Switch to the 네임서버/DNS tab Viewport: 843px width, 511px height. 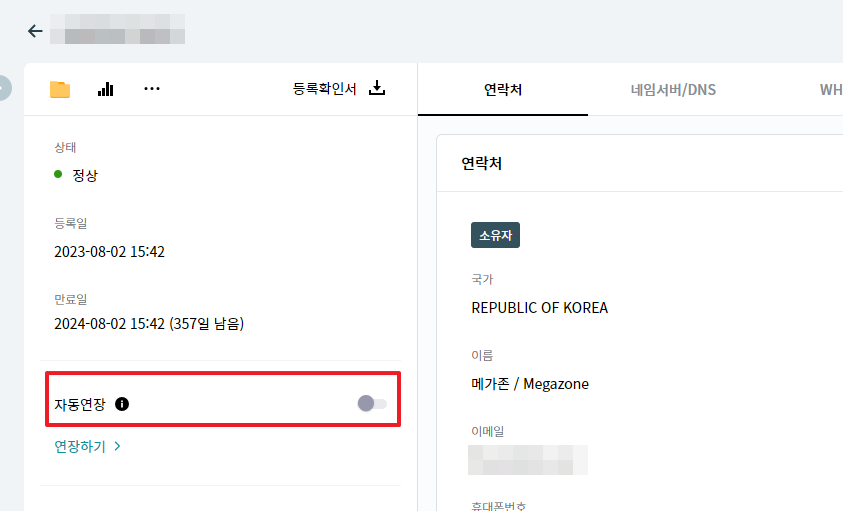tap(673, 90)
